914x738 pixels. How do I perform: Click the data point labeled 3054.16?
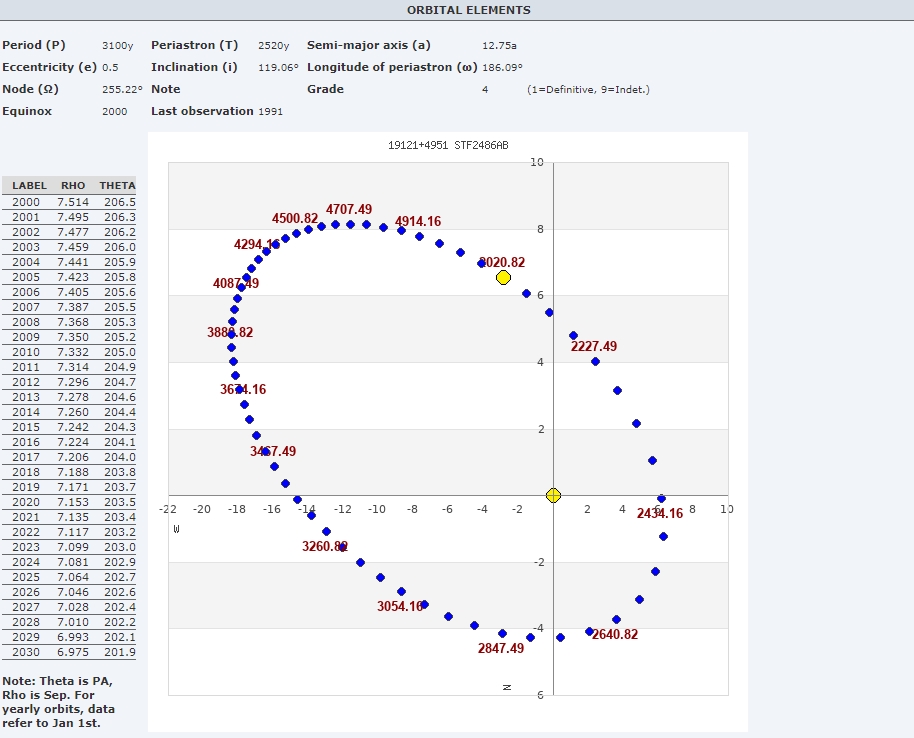(x=401, y=592)
